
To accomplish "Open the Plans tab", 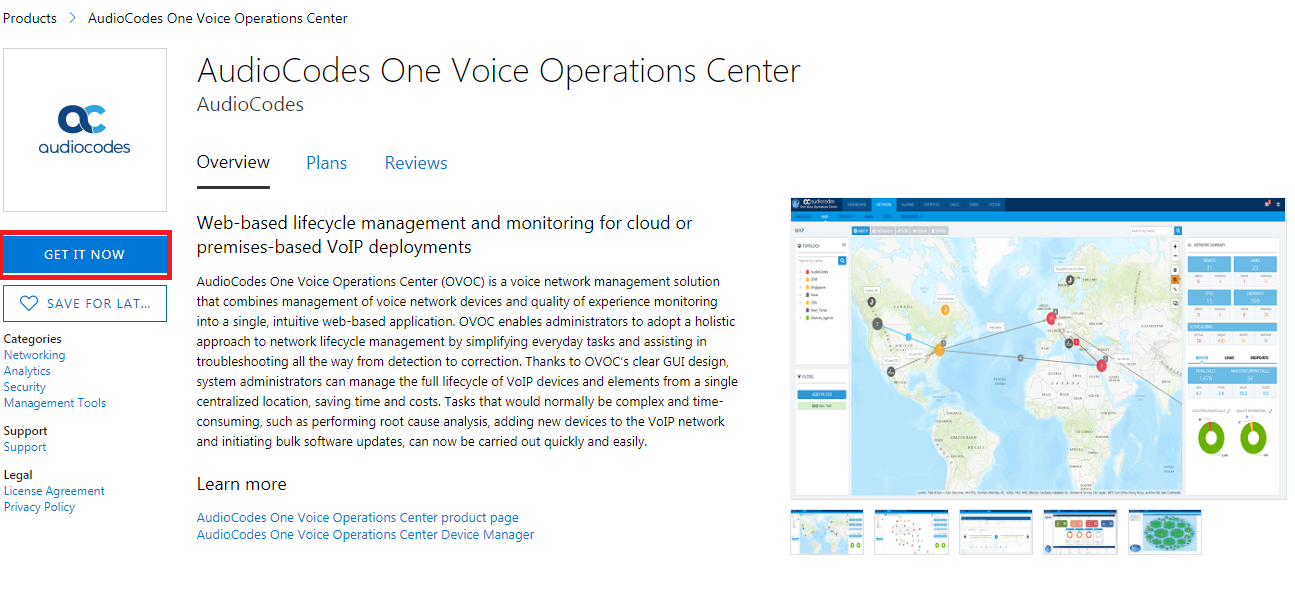I will [326, 163].
